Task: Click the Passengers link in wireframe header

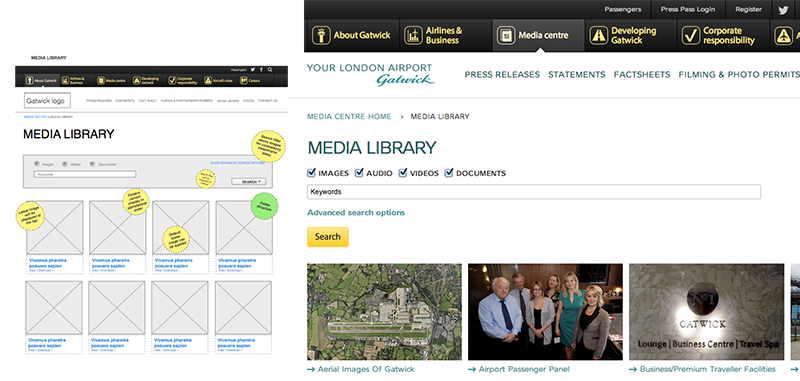Action: [x=238, y=69]
